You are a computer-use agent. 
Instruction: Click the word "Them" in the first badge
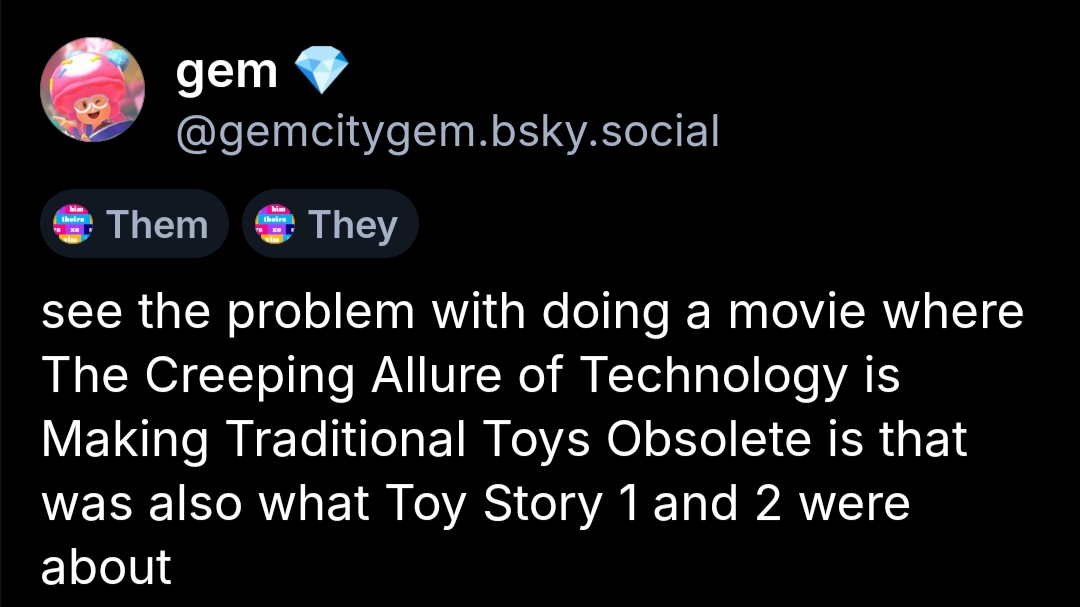pos(157,224)
